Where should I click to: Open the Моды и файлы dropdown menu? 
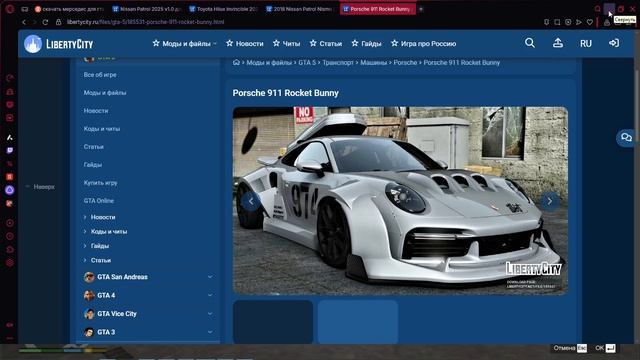184,43
